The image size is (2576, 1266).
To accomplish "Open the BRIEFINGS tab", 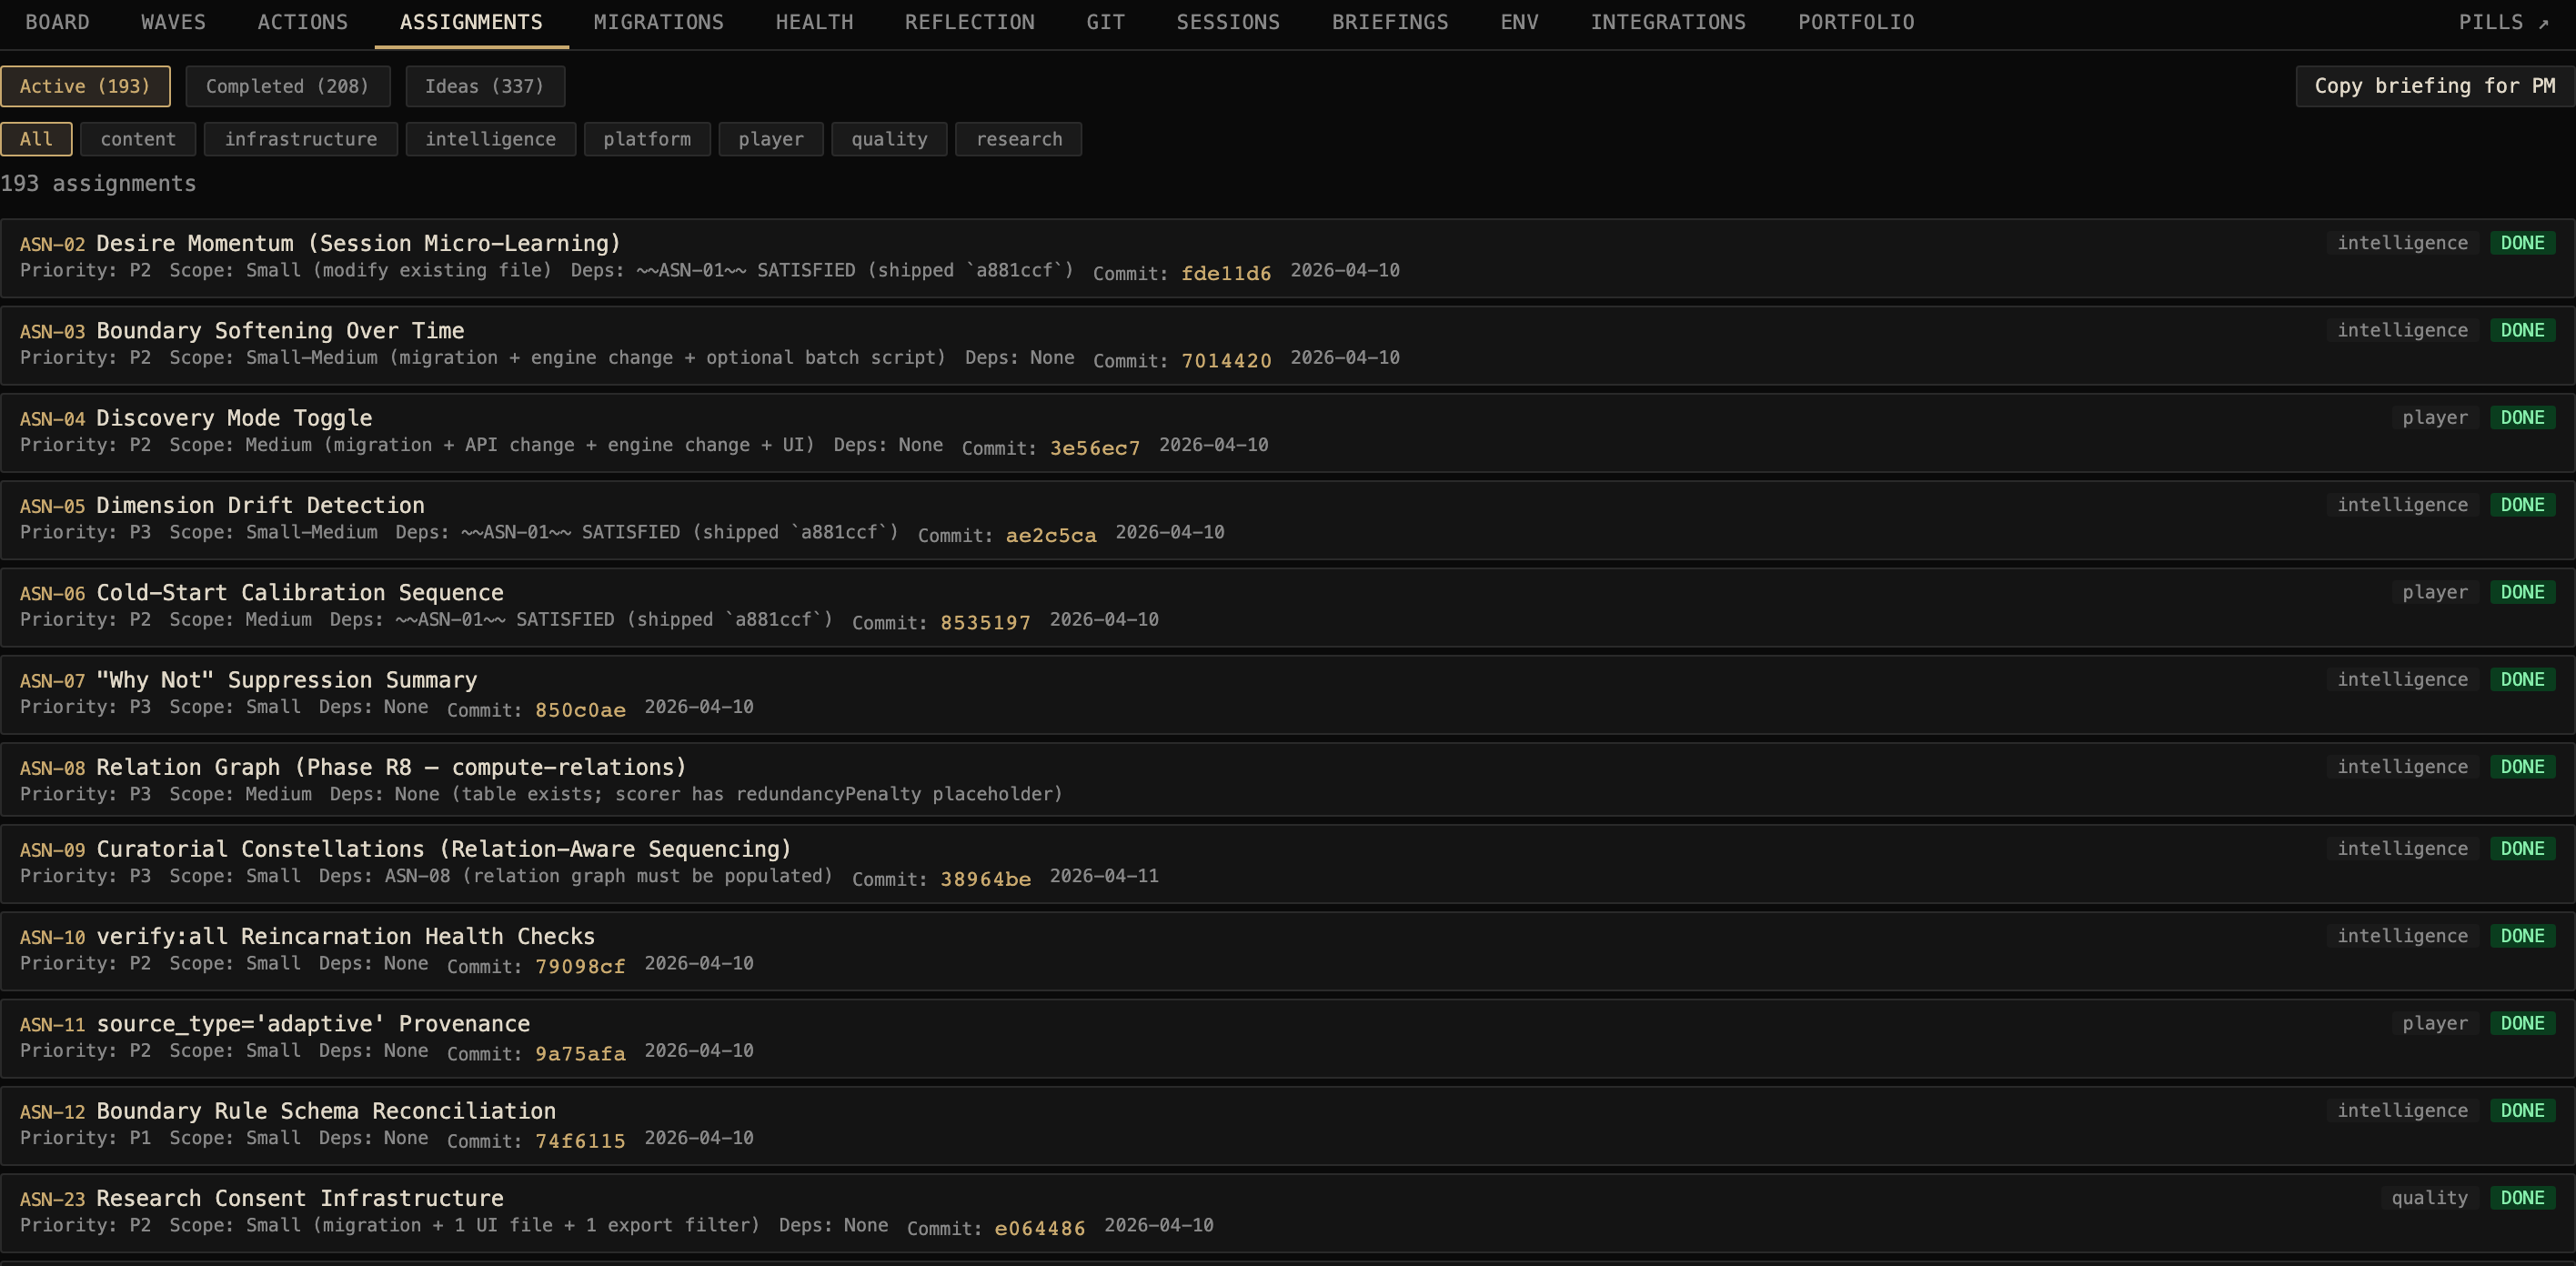I will point(1389,22).
